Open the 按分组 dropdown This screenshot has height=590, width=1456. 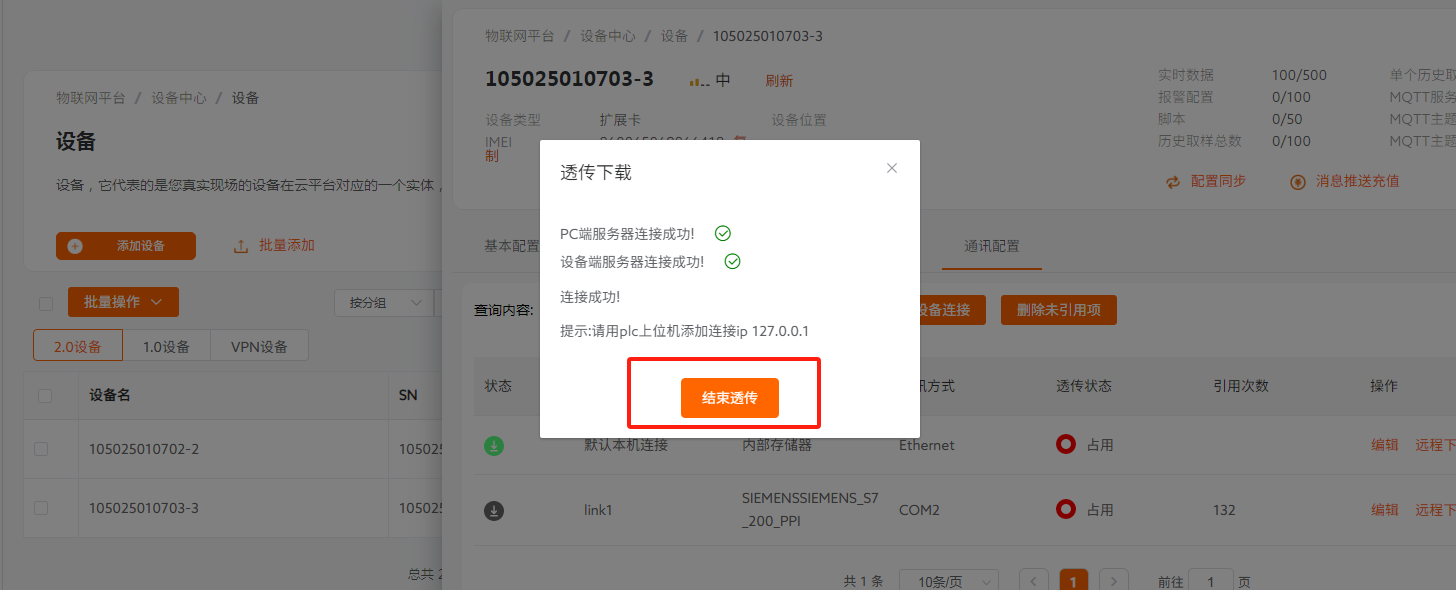click(x=383, y=302)
